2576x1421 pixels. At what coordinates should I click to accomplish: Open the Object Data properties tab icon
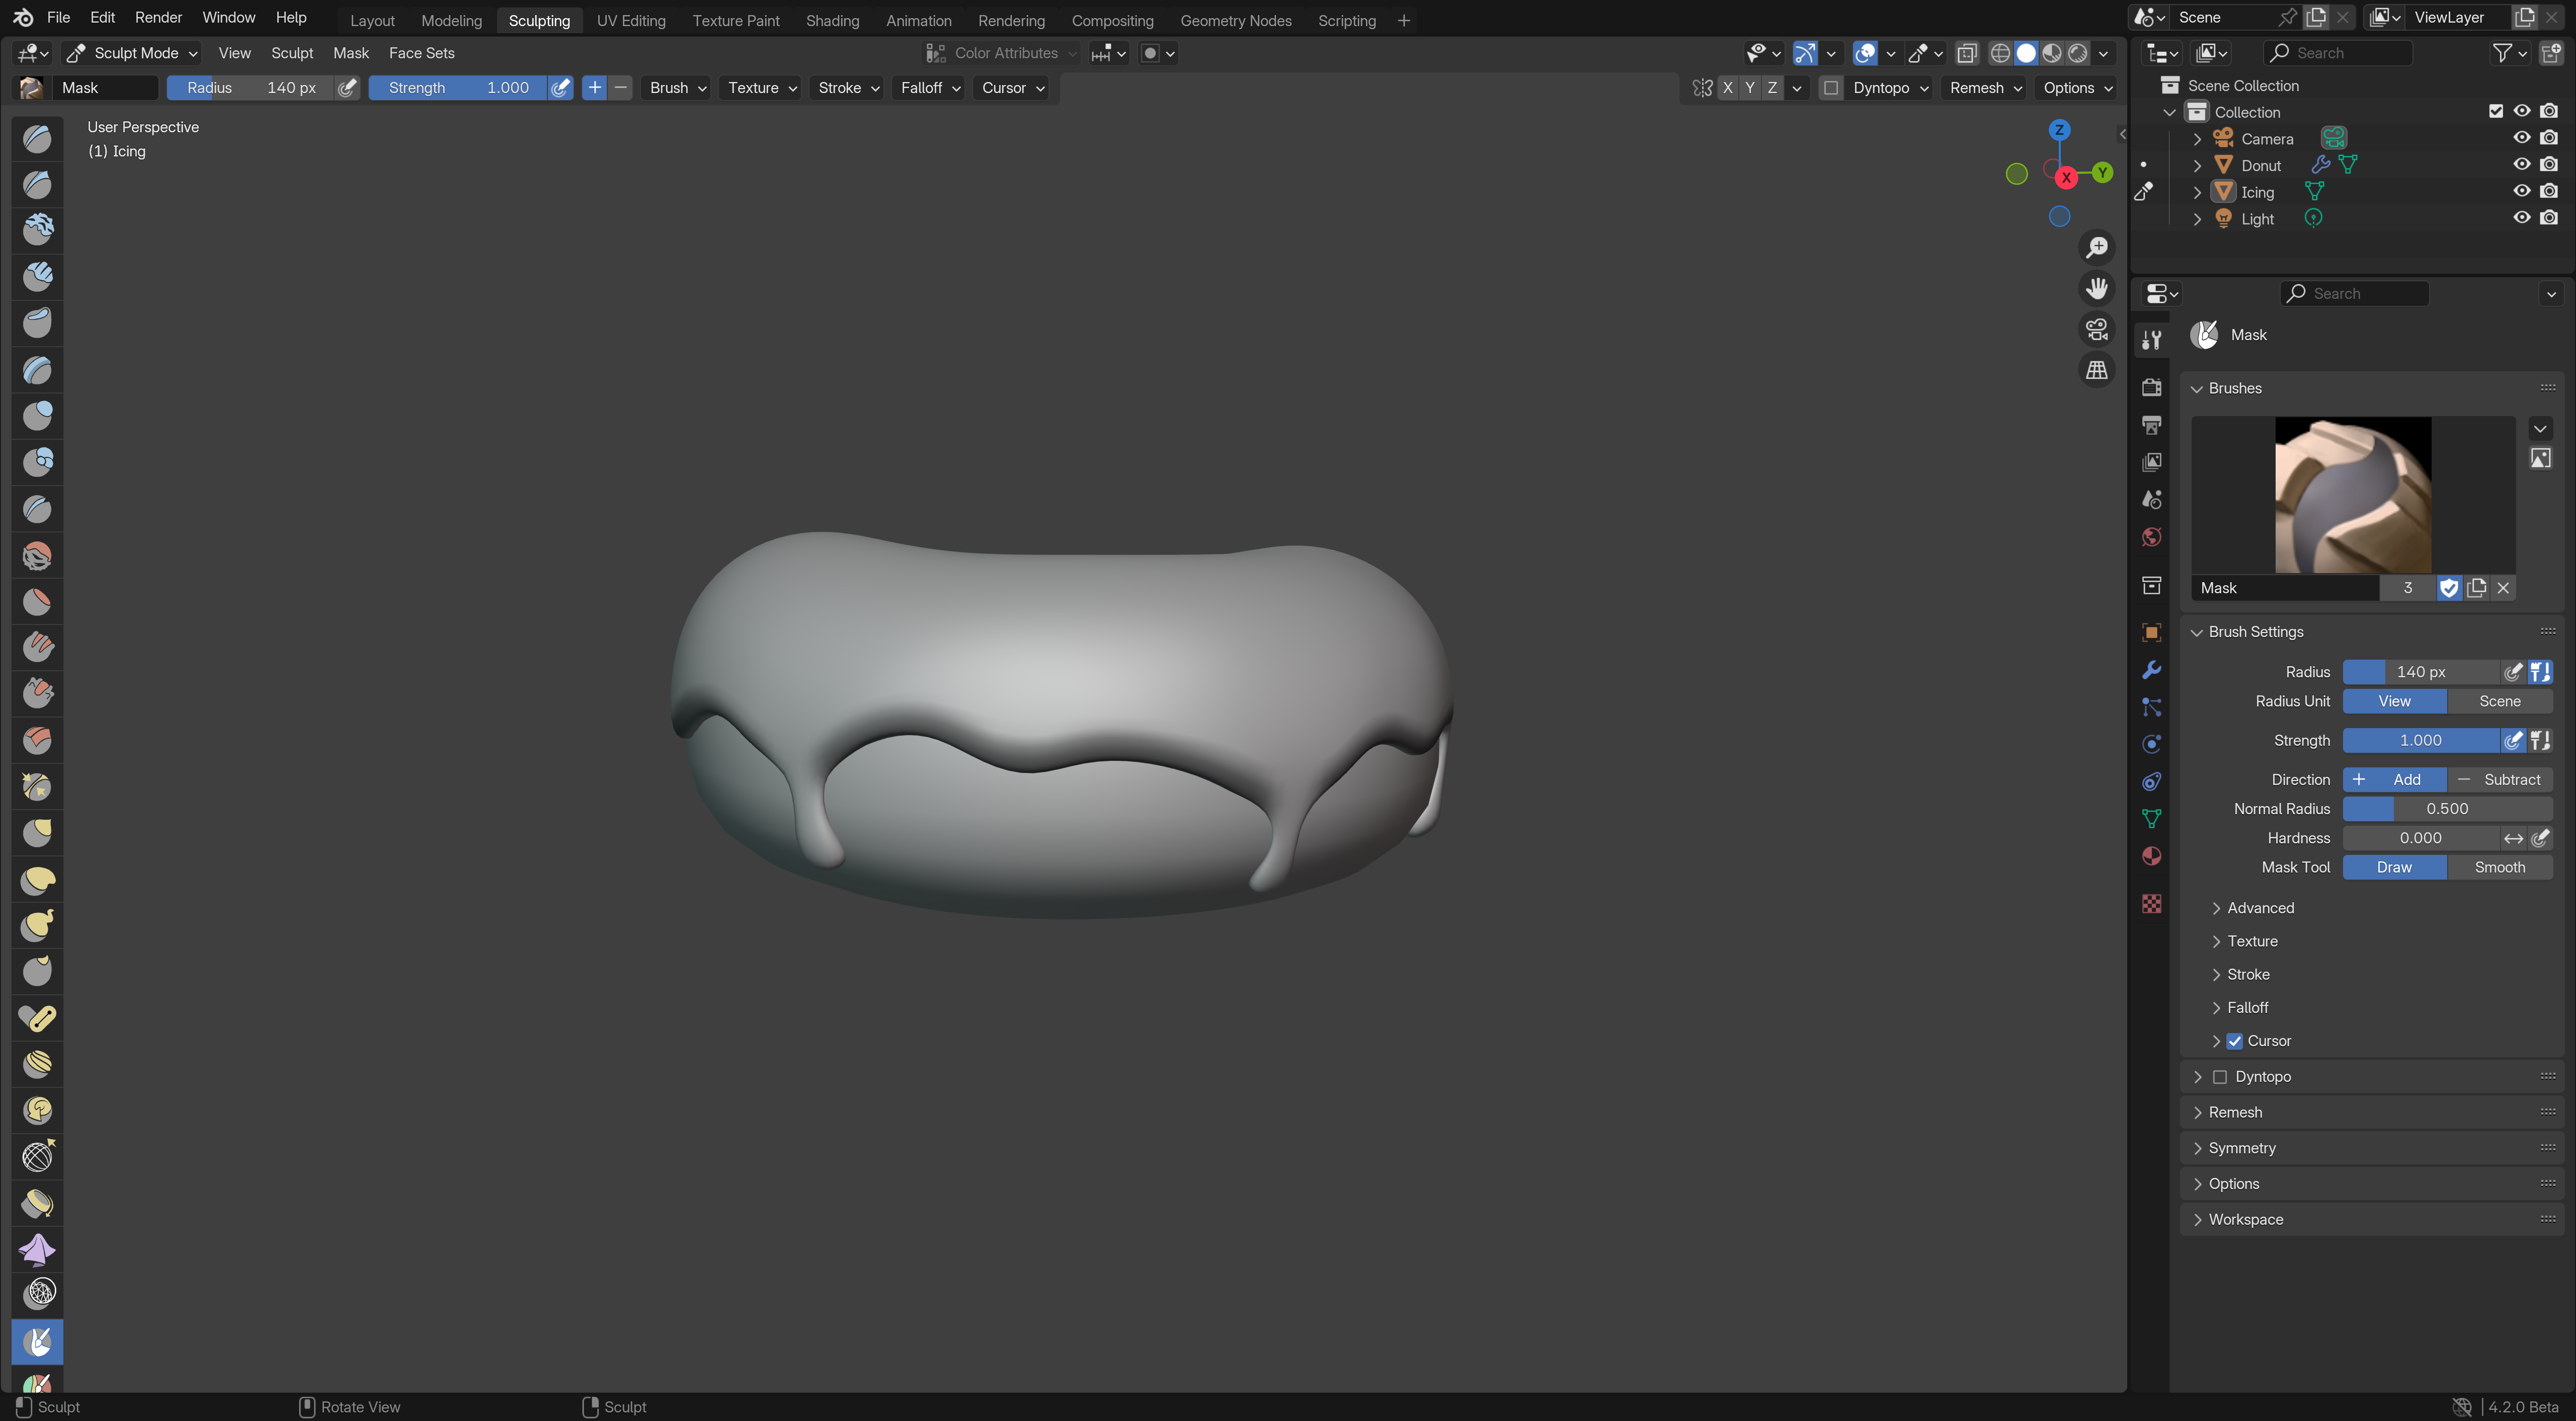point(2151,818)
